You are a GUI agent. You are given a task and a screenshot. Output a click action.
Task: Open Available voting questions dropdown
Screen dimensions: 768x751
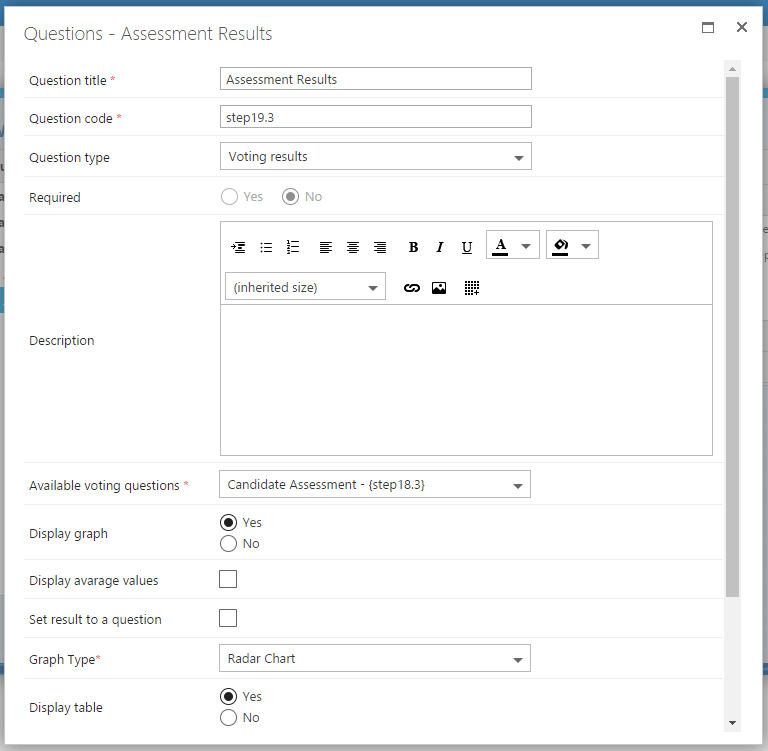375,485
